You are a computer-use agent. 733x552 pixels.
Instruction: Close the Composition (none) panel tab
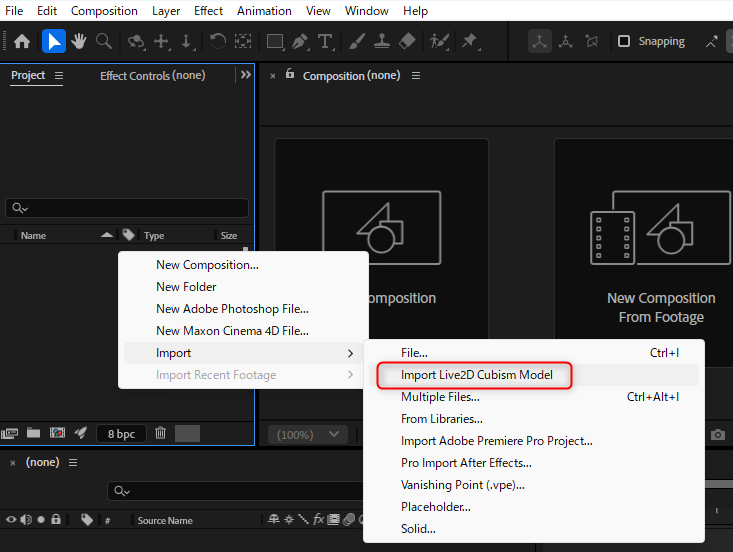pyautogui.click(x=273, y=76)
